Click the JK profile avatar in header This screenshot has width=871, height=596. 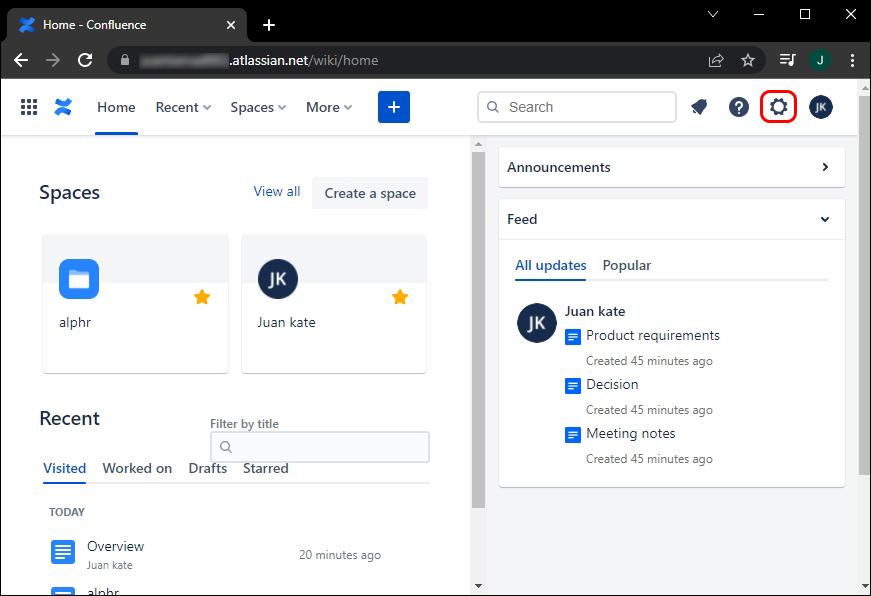coord(821,107)
